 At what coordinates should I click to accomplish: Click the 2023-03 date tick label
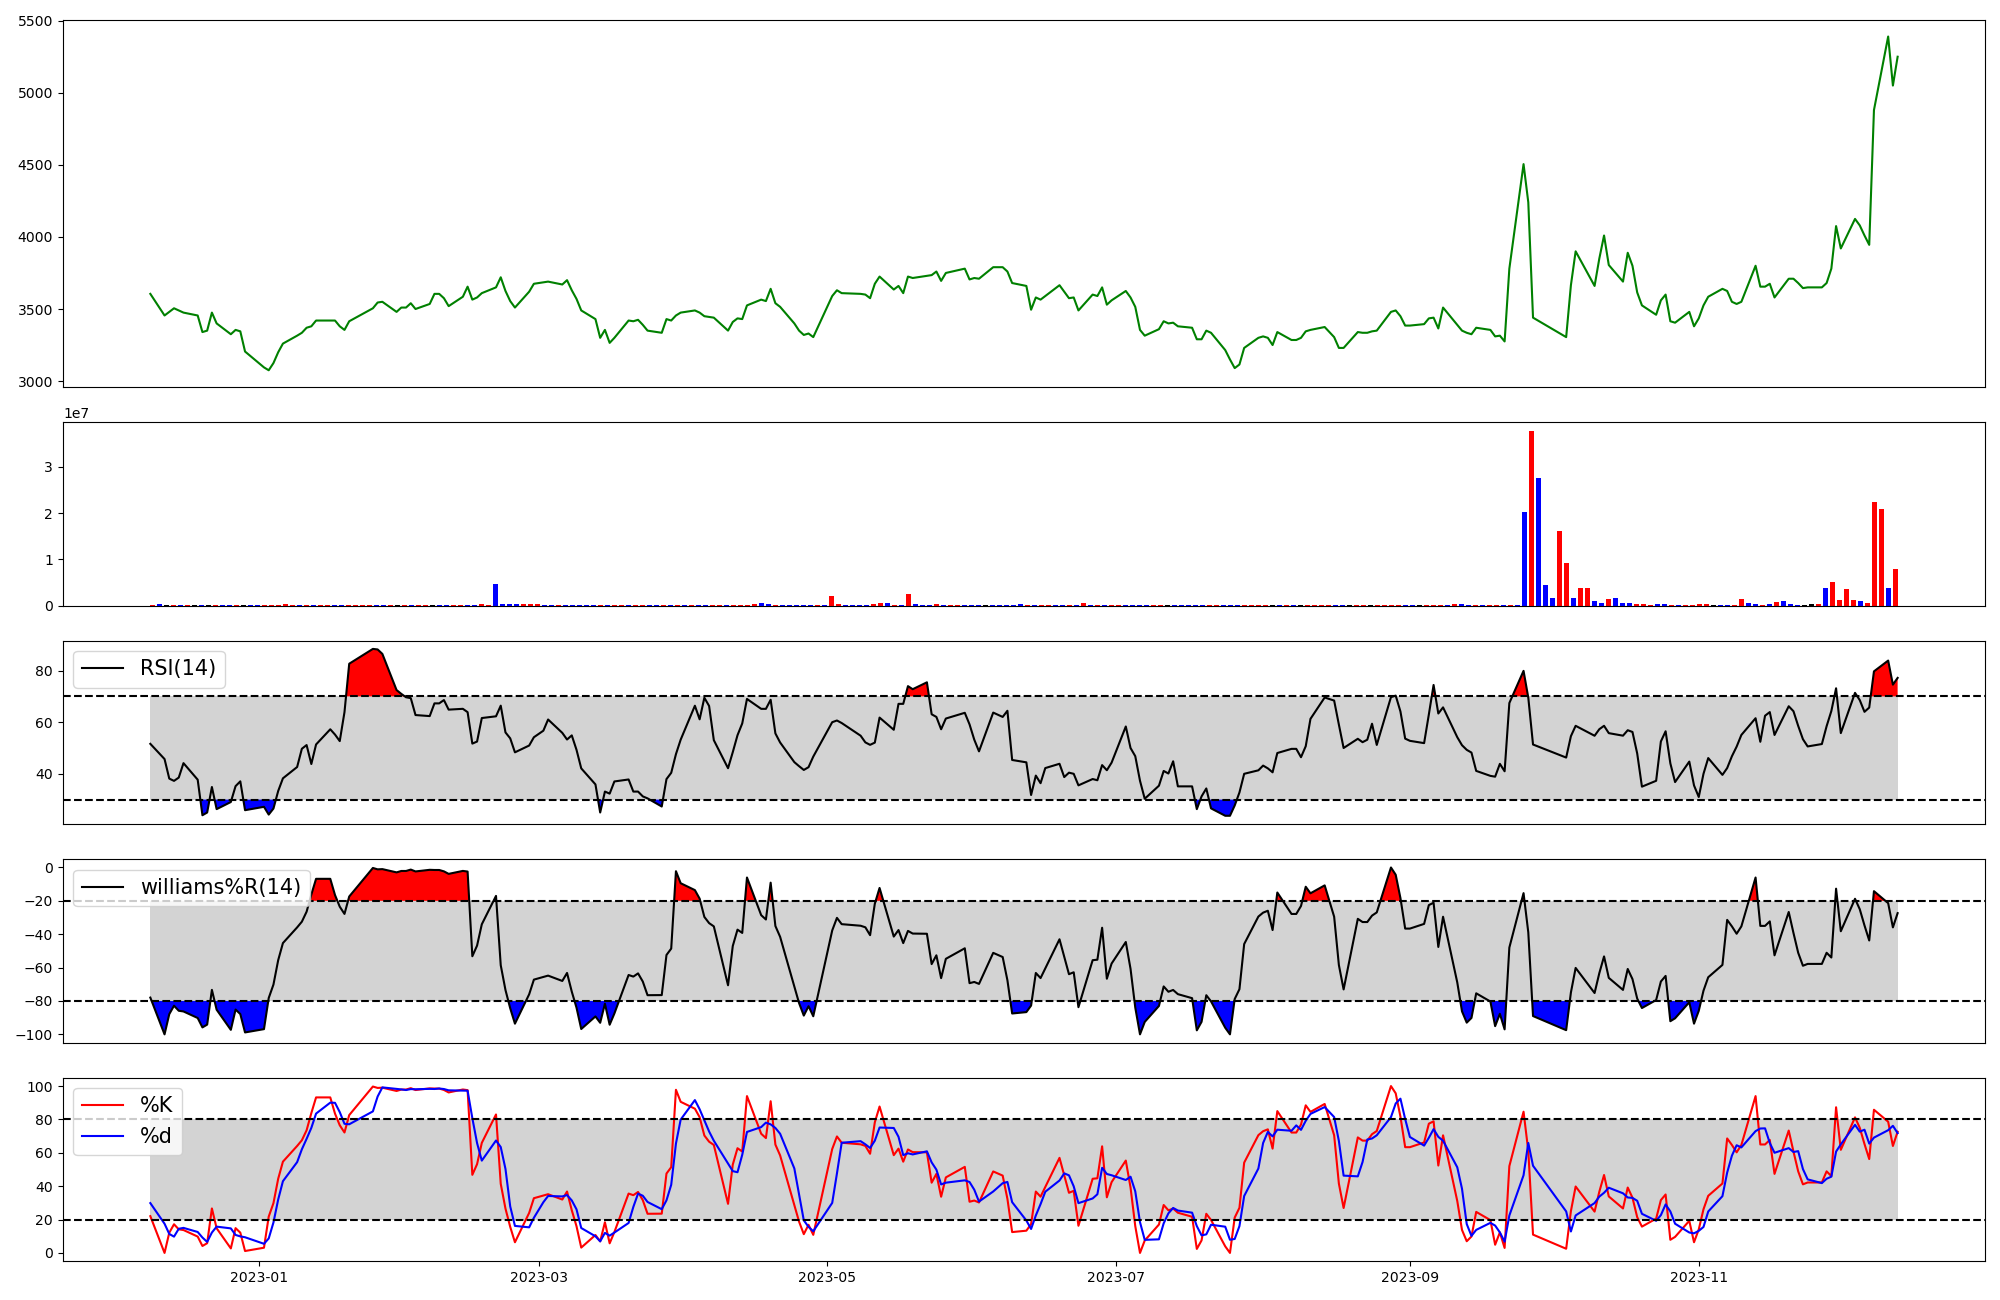[x=539, y=1277]
